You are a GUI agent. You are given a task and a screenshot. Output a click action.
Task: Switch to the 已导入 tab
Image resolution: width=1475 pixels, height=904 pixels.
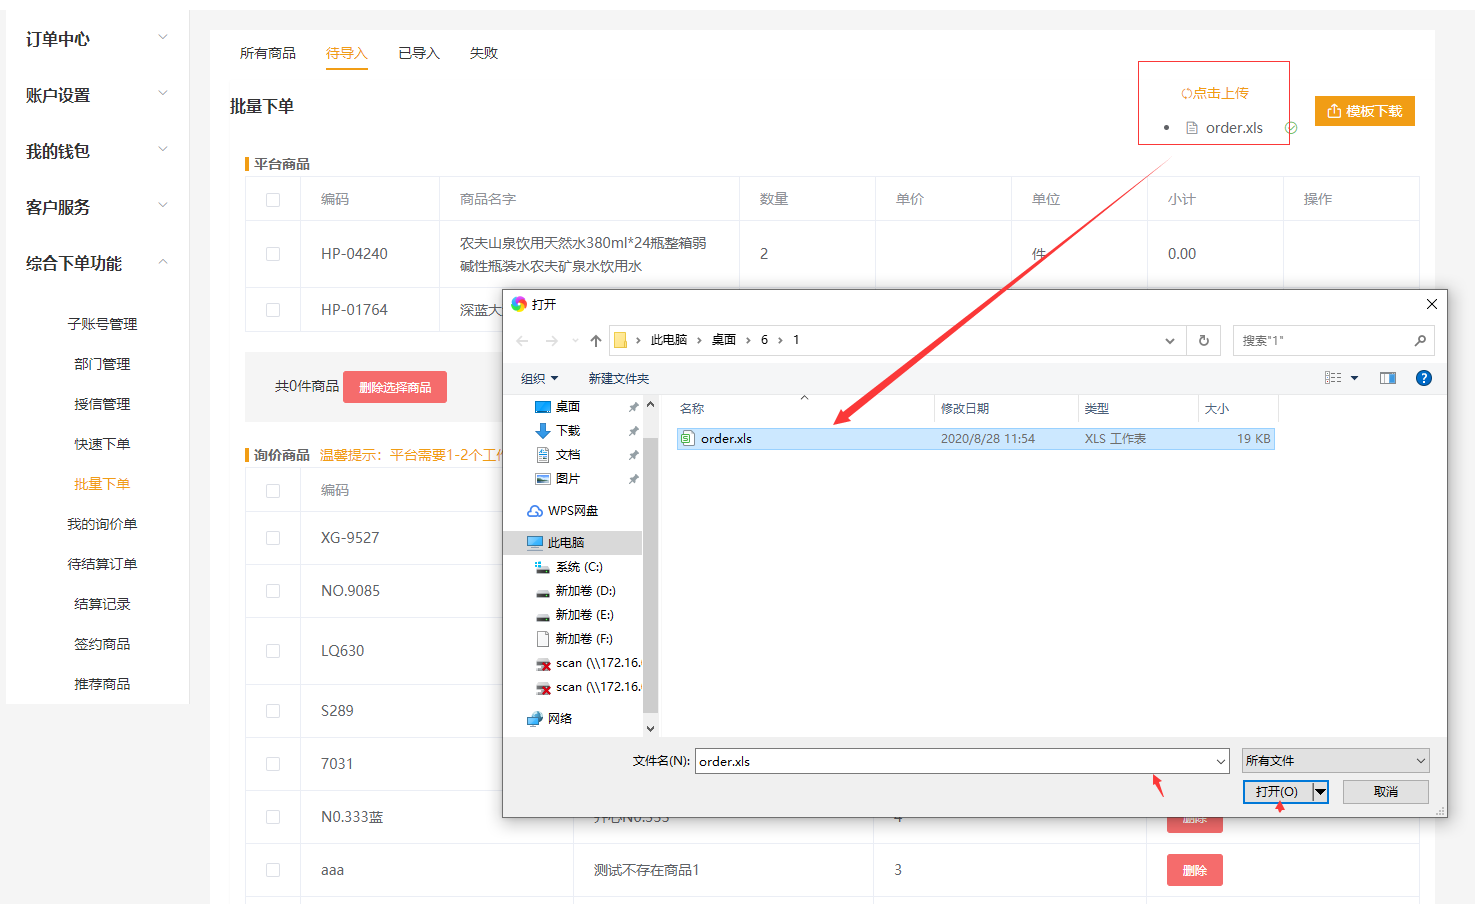point(418,53)
